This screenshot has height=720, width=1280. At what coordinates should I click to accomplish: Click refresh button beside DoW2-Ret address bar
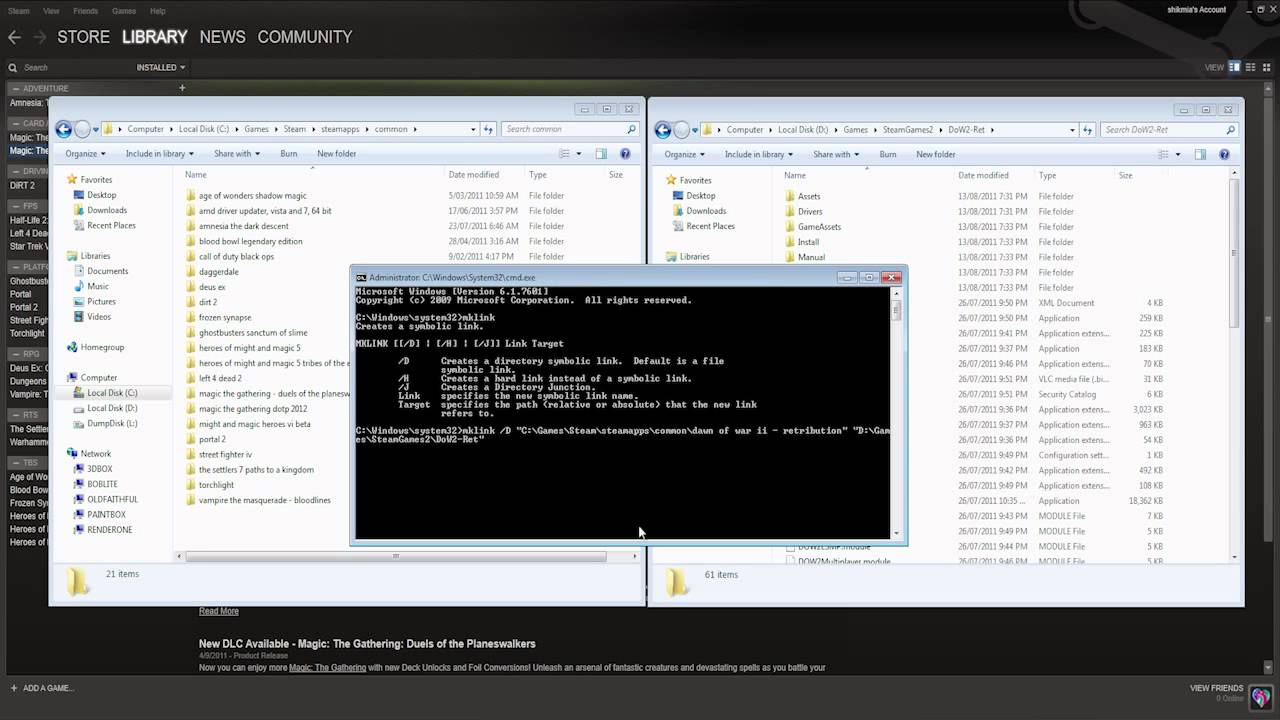click(1087, 130)
